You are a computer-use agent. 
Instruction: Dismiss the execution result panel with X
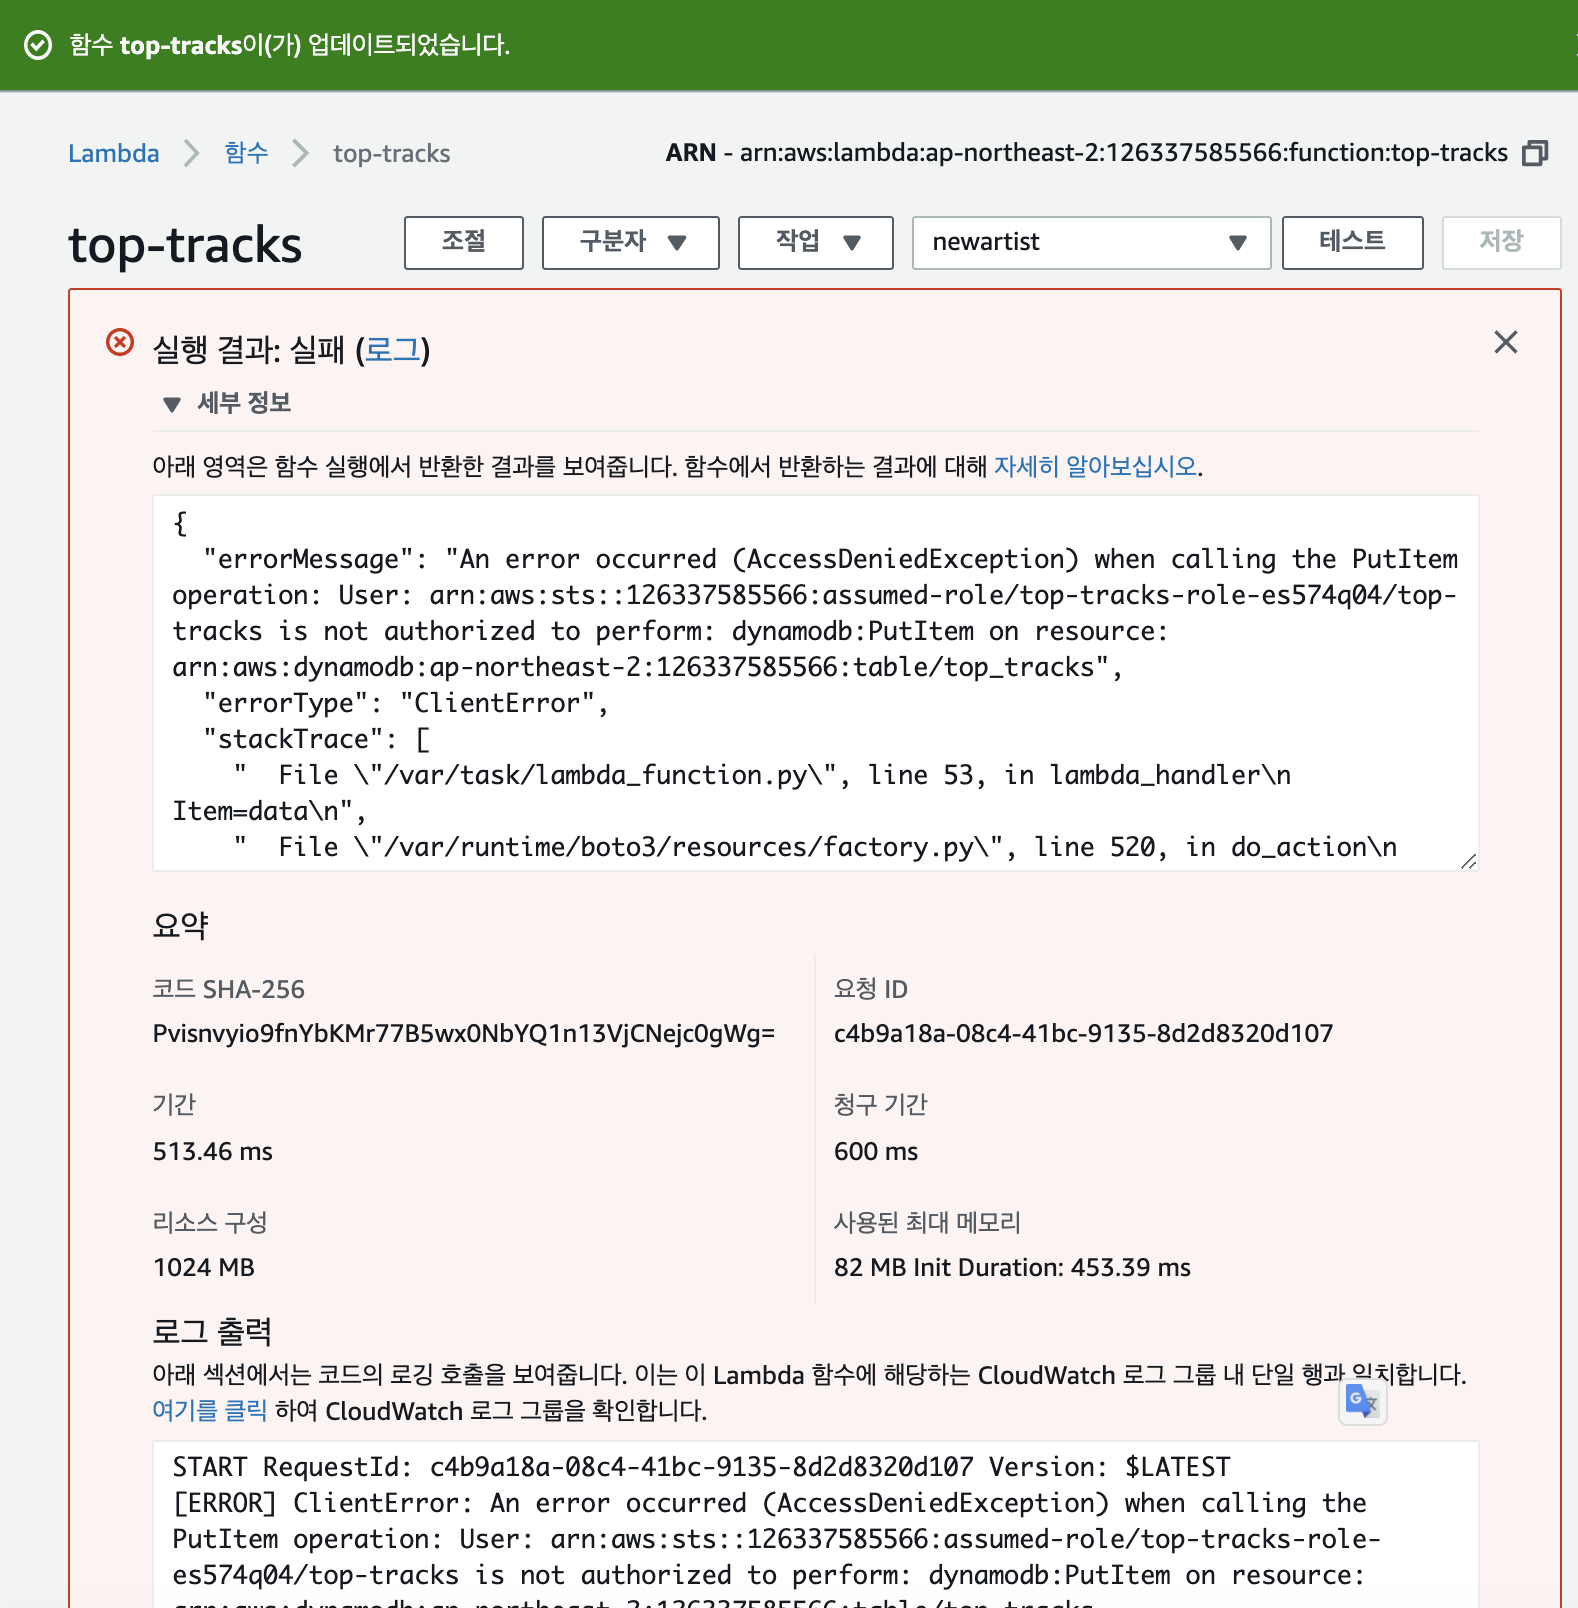(1505, 342)
